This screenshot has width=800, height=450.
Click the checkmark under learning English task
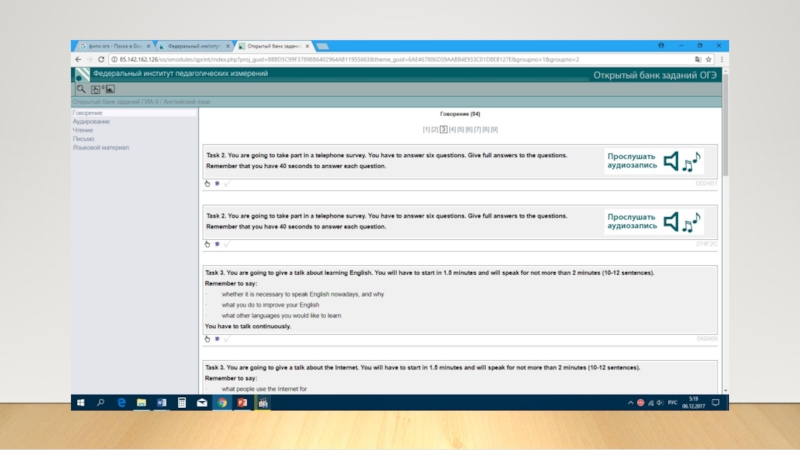click(x=227, y=339)
